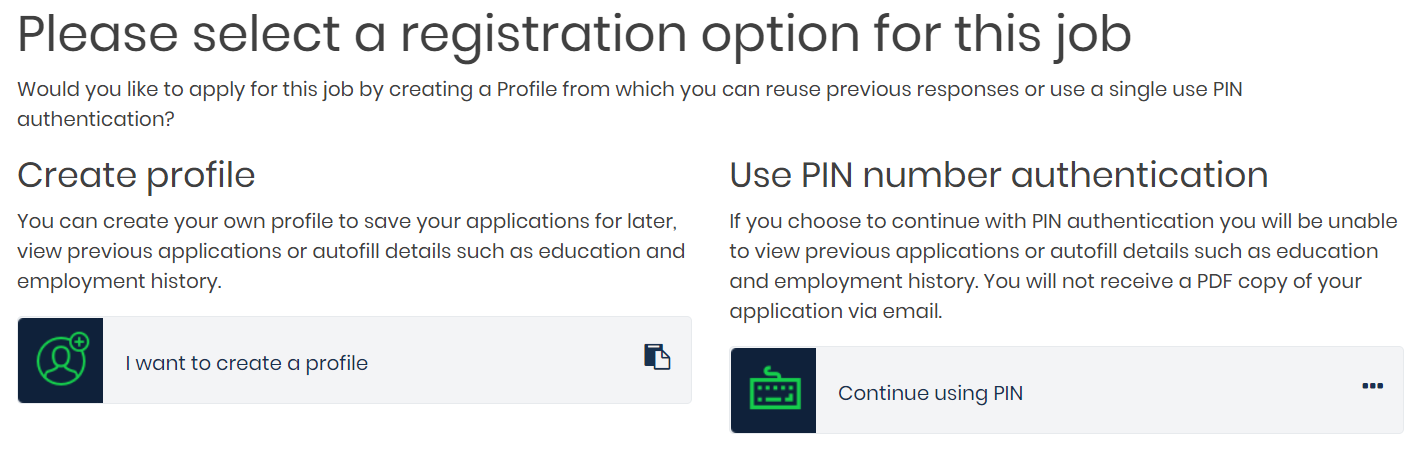Click the main "Please select a registration option" title
This screenshot has height=449, width=1421.
574,36
